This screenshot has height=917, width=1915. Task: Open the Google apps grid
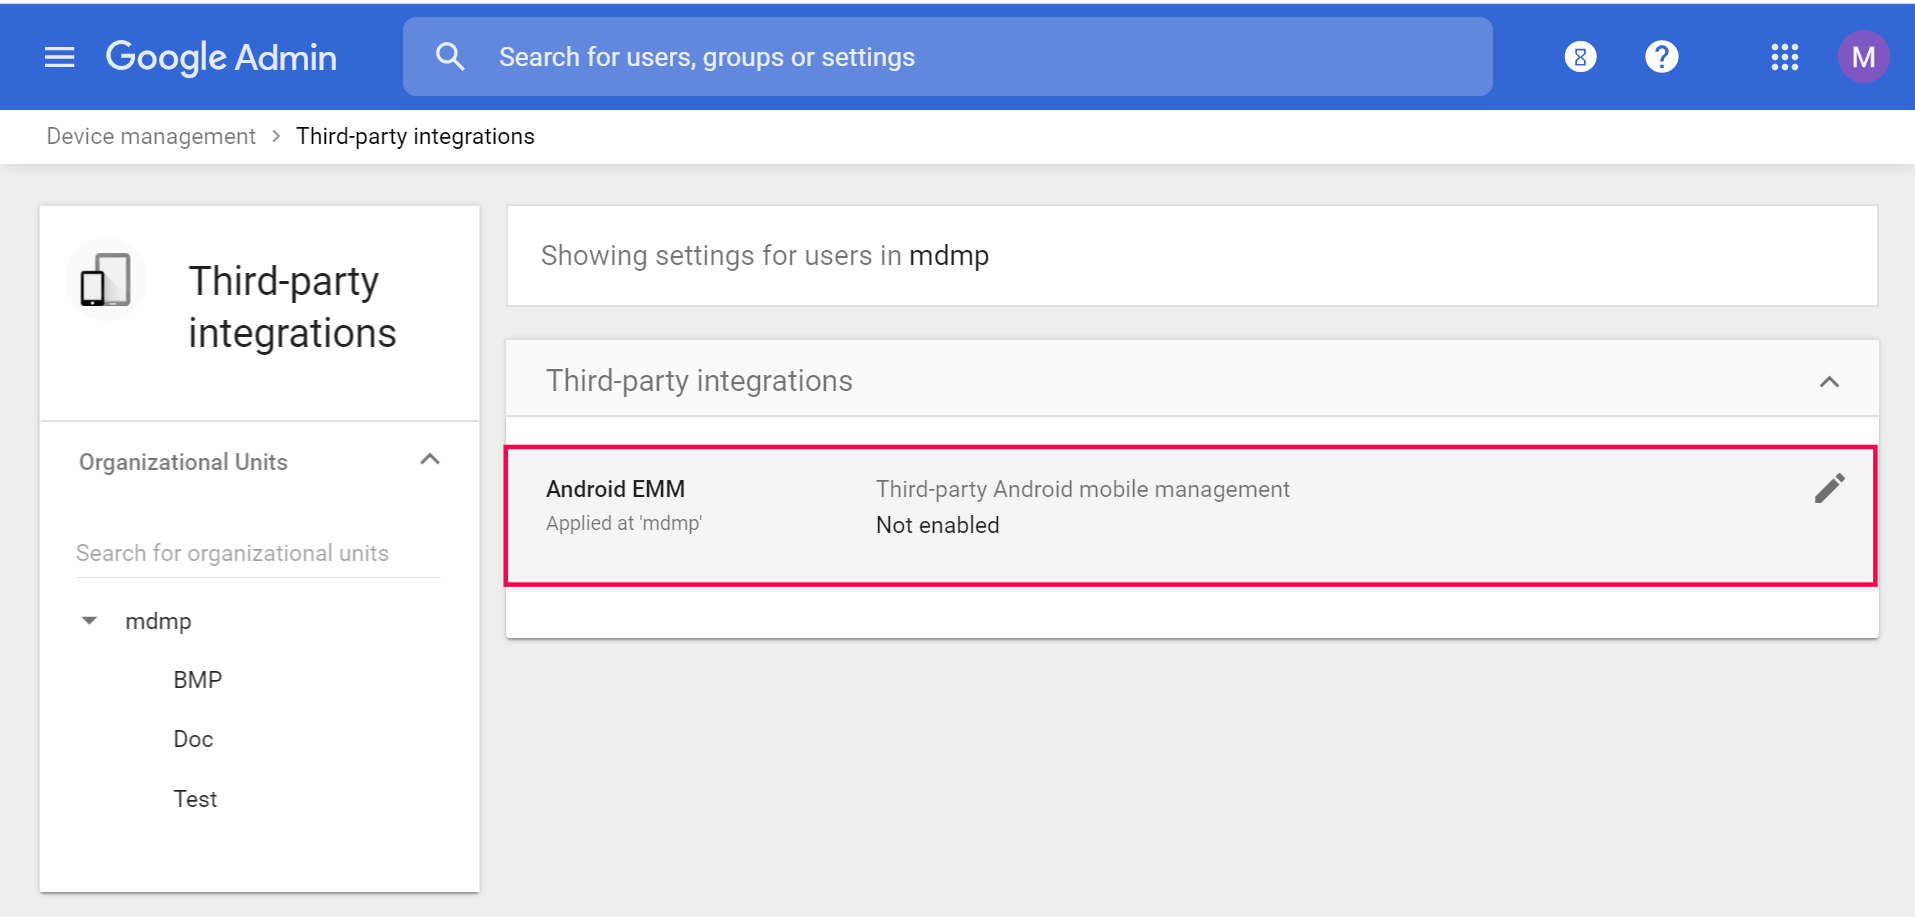[1784, 57]
